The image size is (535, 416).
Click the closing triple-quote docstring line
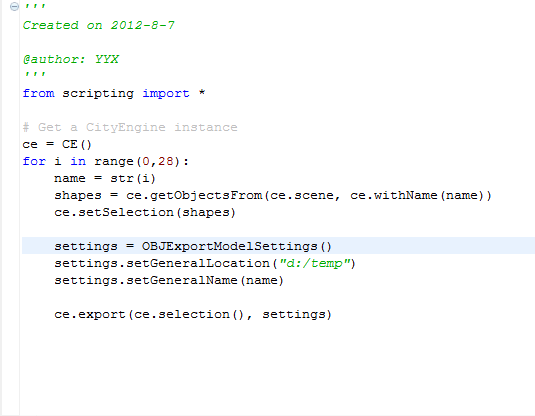[34, 74]
